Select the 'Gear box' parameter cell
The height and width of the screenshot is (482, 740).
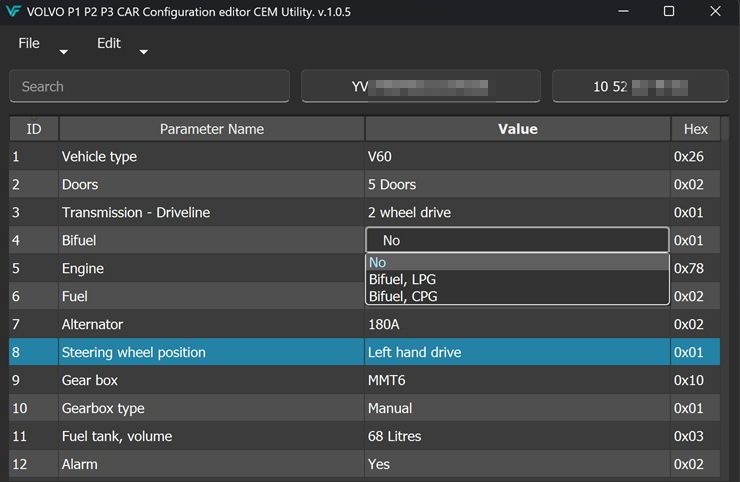[x=211, y=380]
